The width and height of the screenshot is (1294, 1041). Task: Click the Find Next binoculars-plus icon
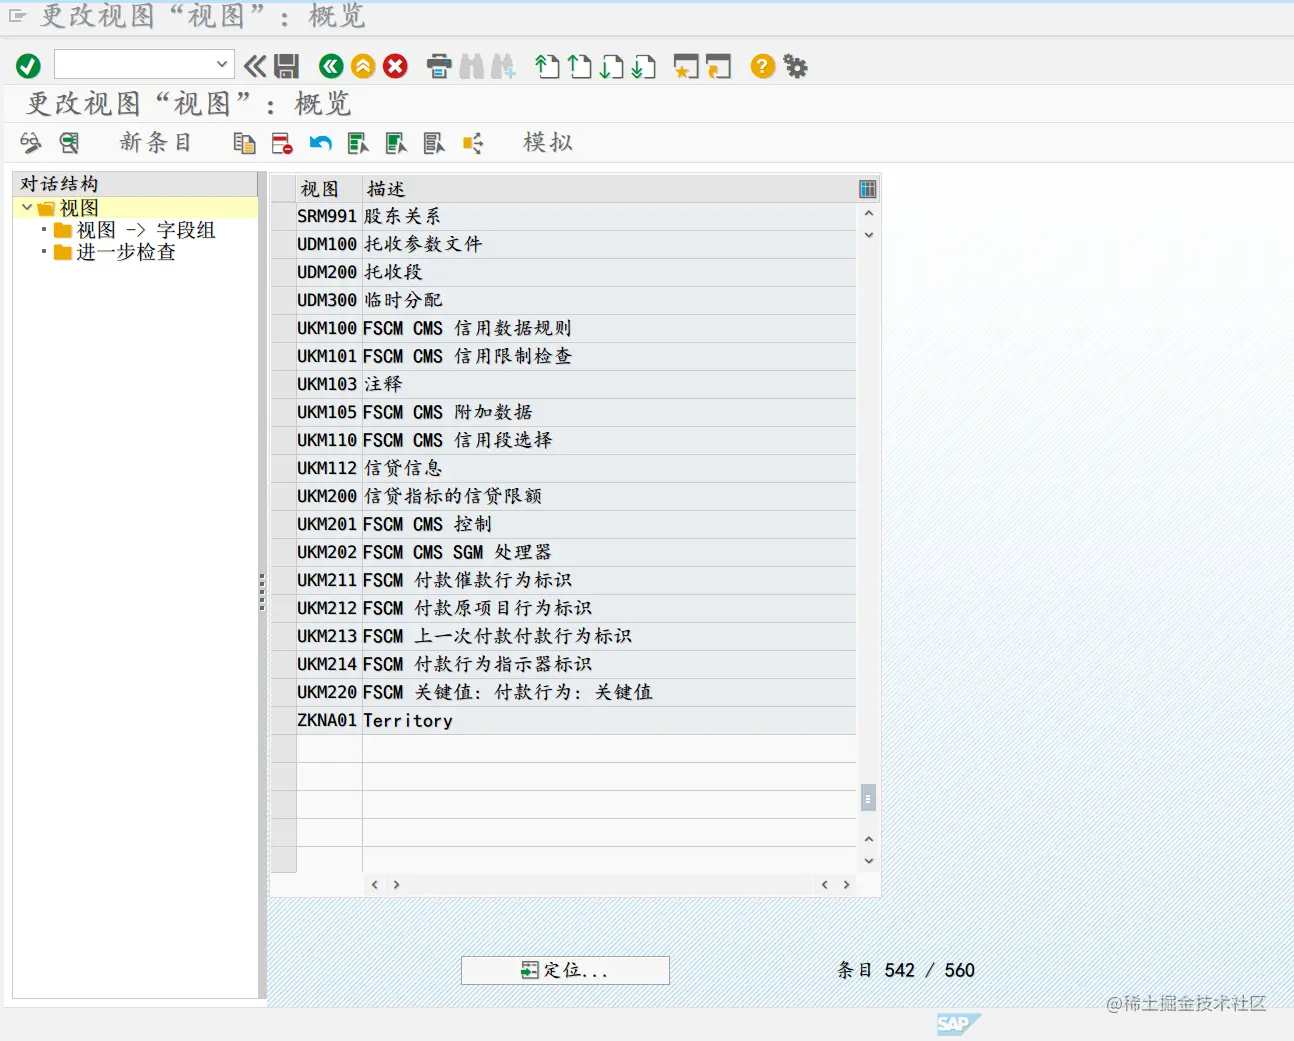504,66
